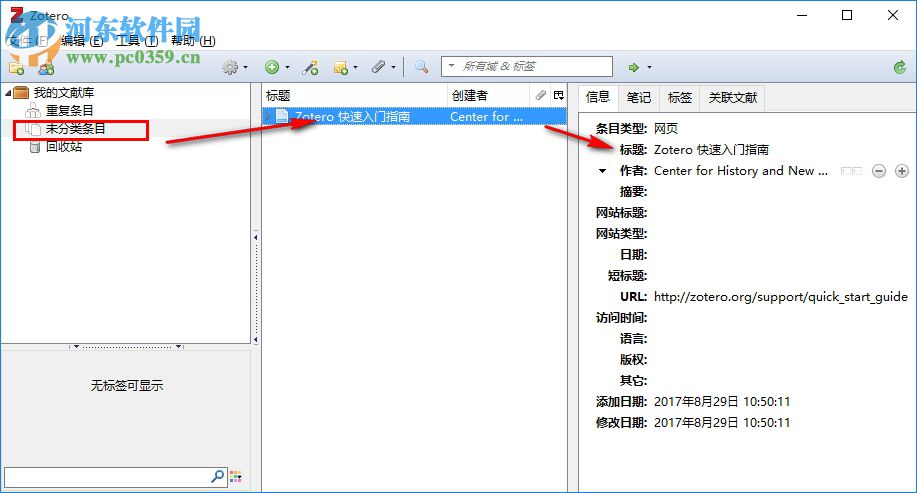Click the empty 摘要 field

[x=781, y=192]
